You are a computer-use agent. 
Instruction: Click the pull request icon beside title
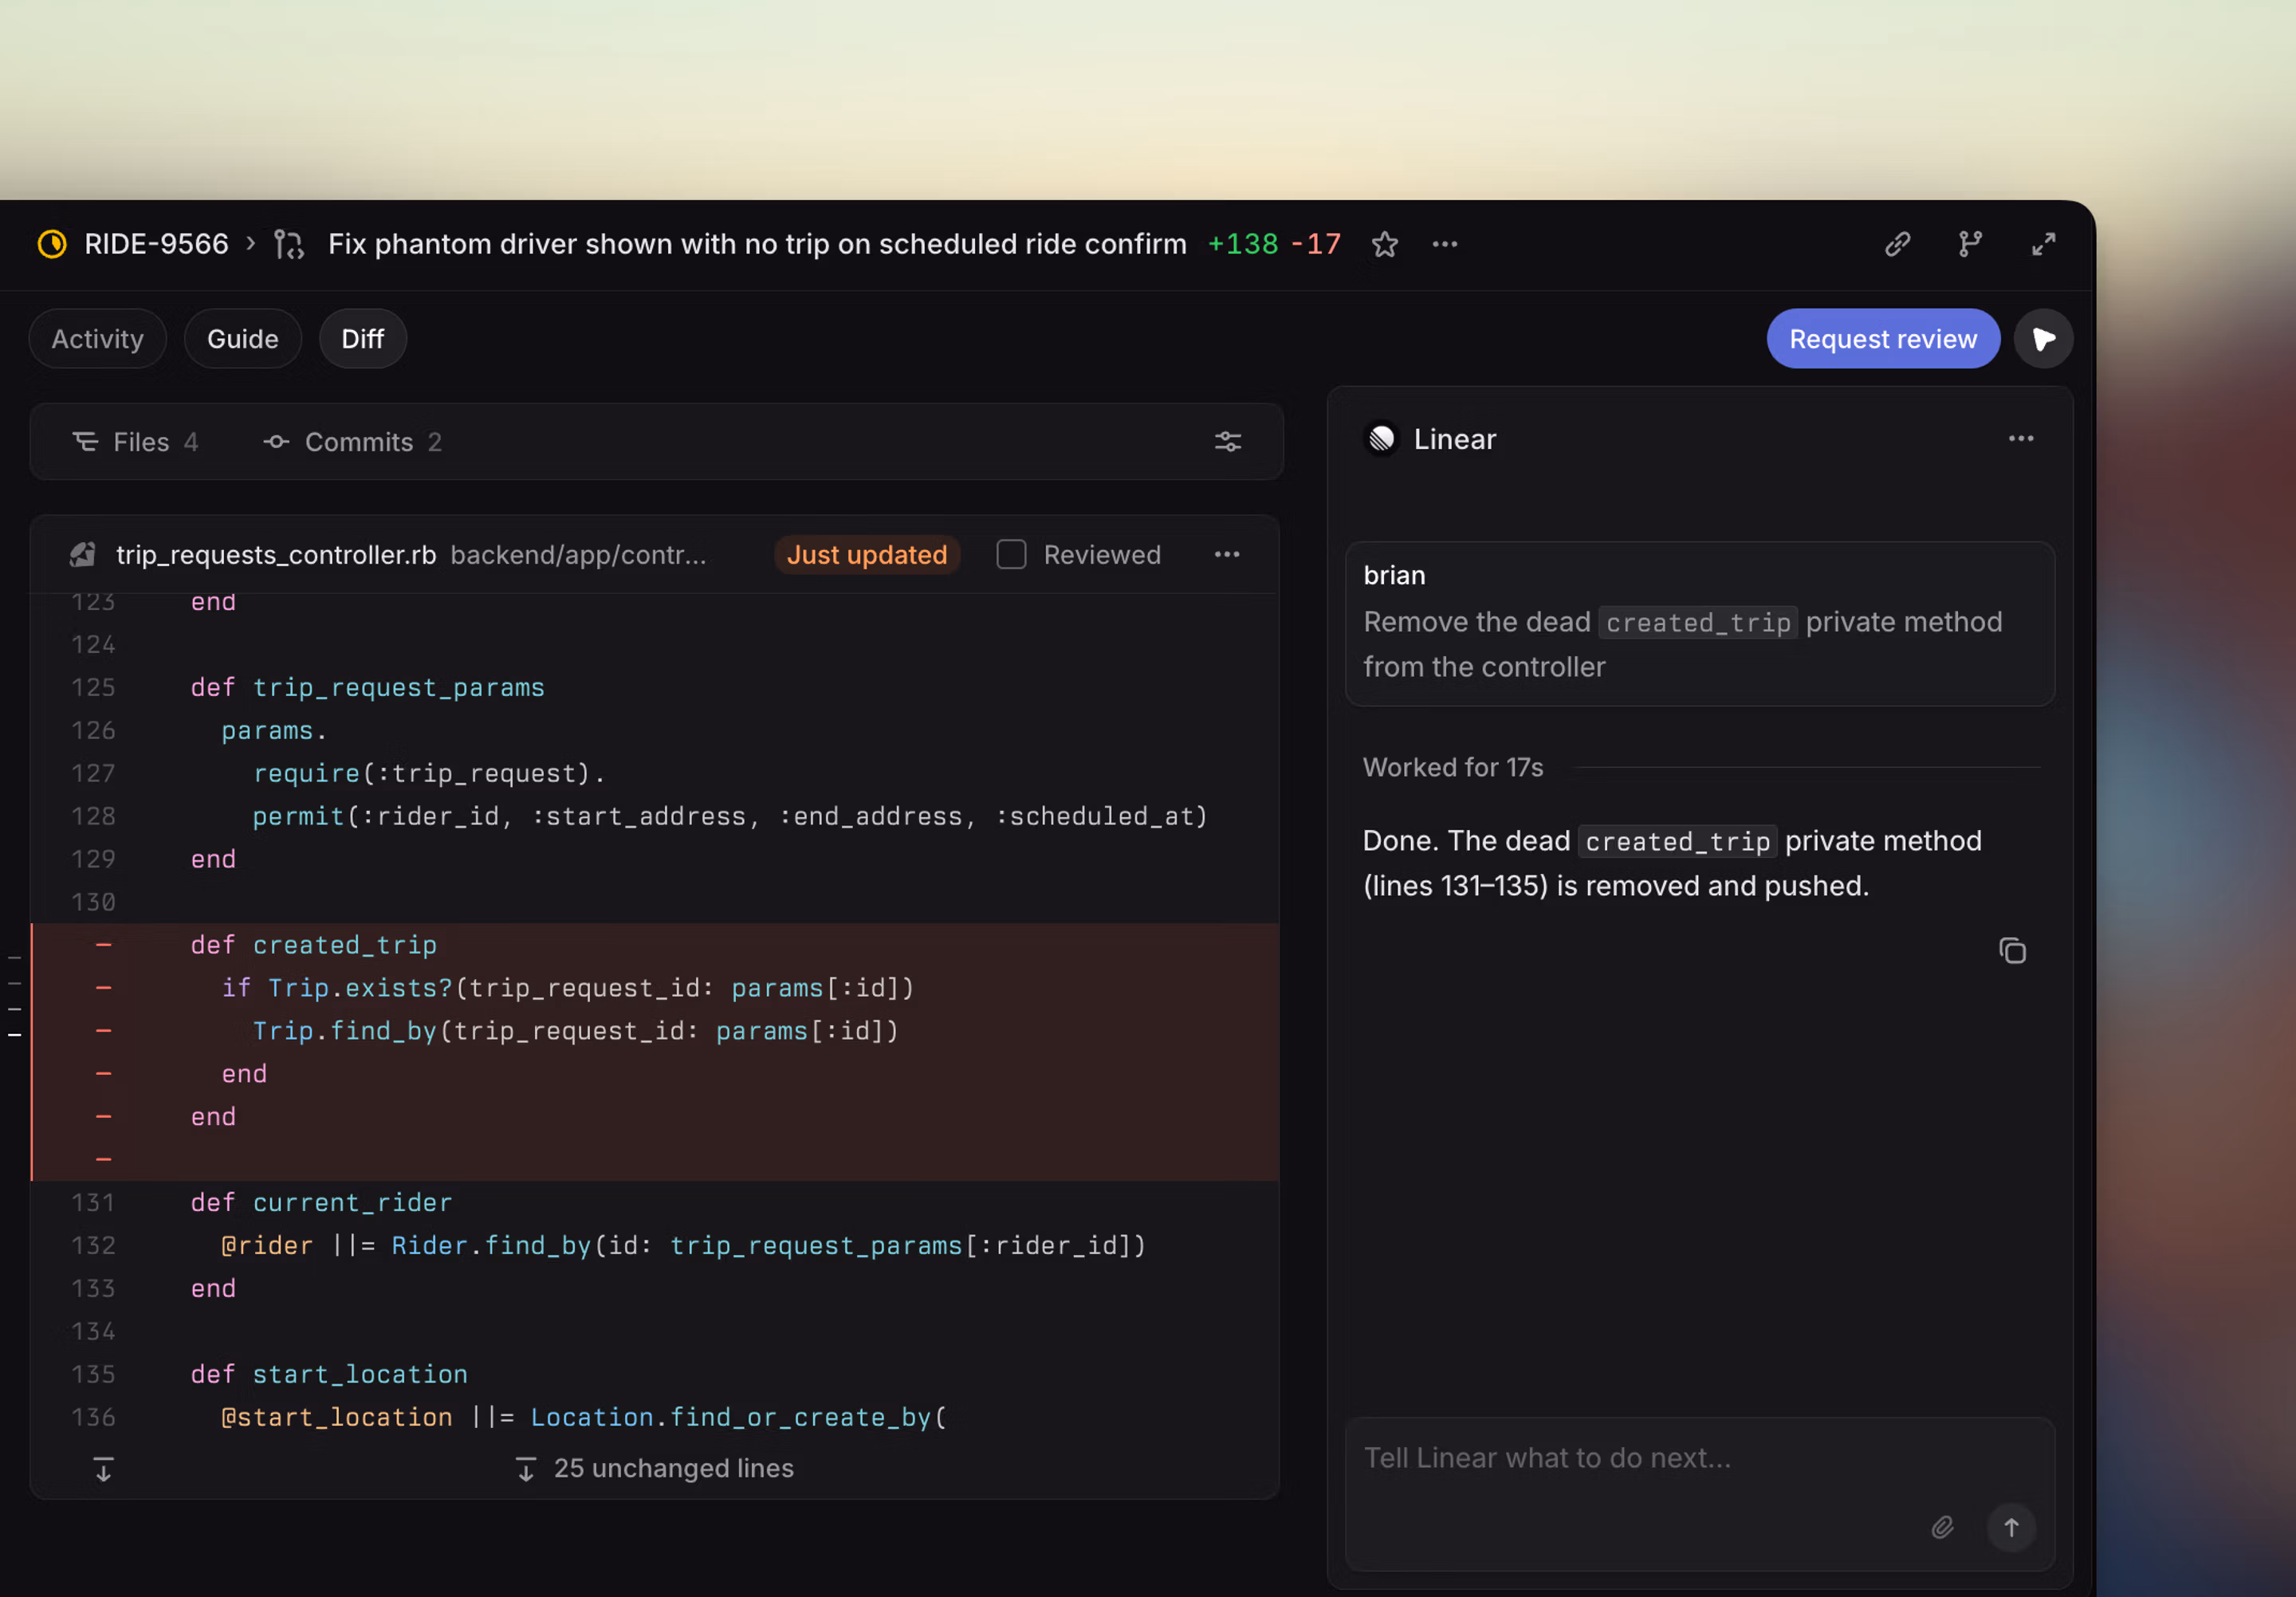pyautogui.click(x=289, y=244)
